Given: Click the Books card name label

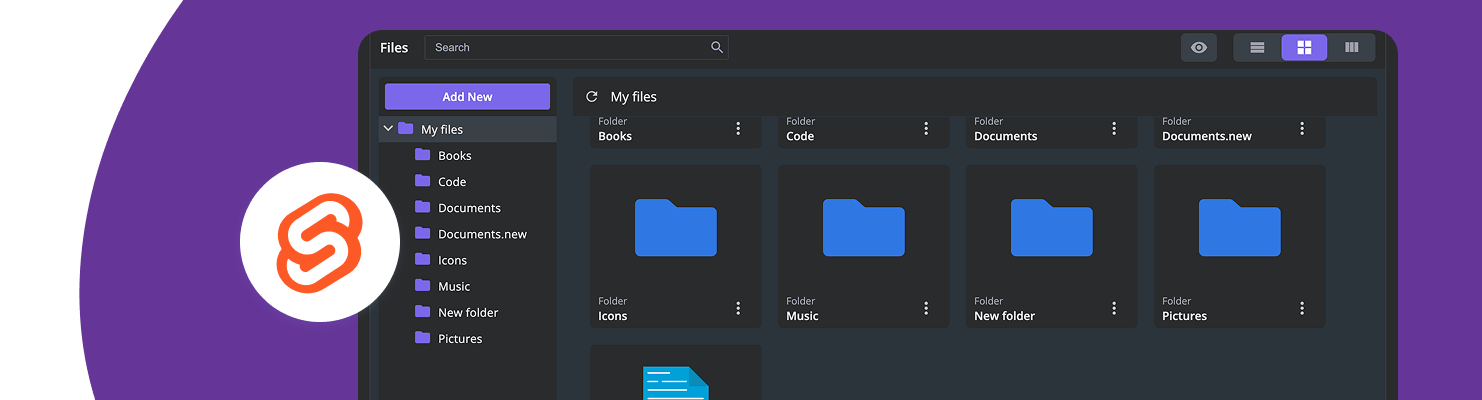Looking at the screenshot, I should pyautogui.click(x=615, y=136).
